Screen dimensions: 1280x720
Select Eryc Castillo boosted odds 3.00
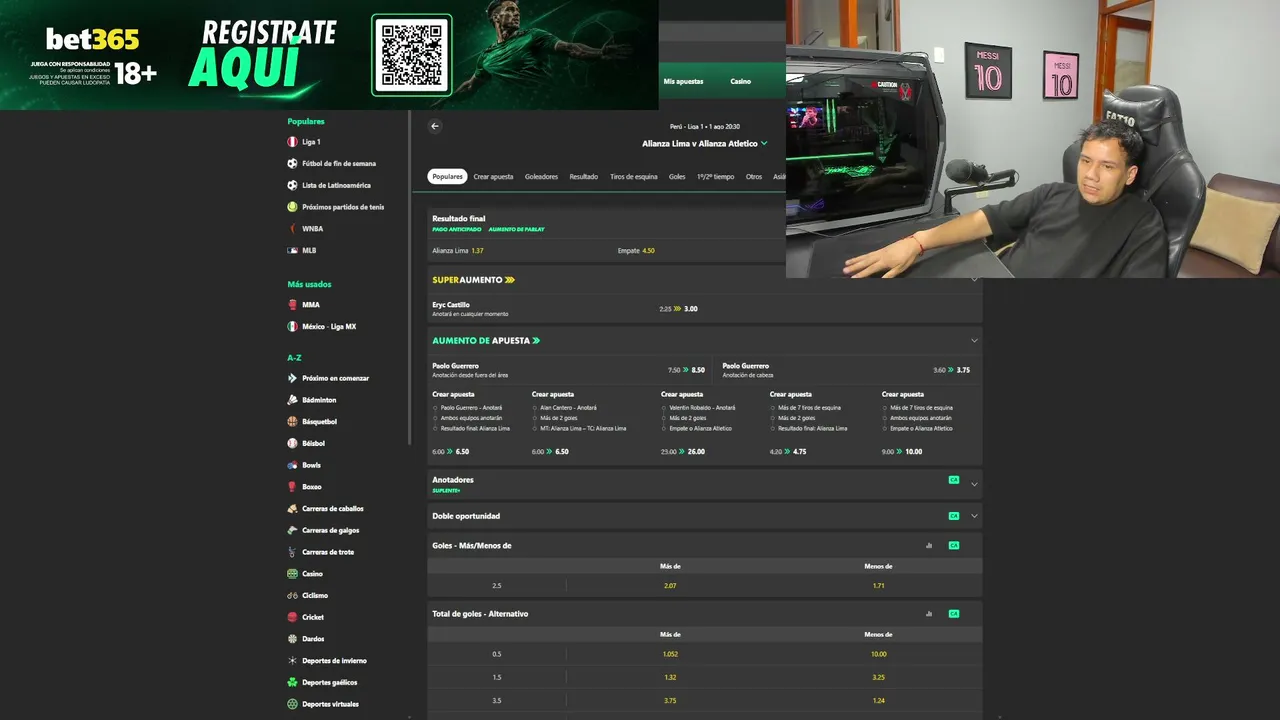pyautogui.click(x=690, y=309)
